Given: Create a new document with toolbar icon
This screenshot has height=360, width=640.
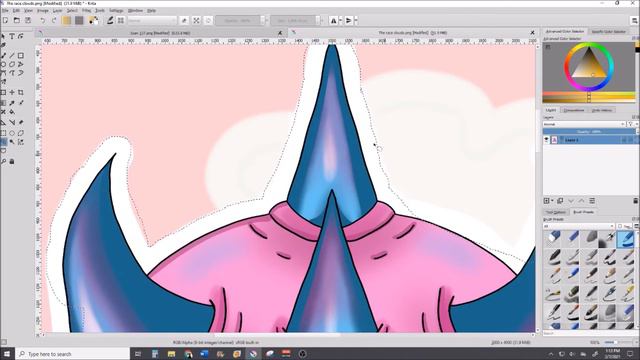Looking at the screenshot, I should click(5, 20).
